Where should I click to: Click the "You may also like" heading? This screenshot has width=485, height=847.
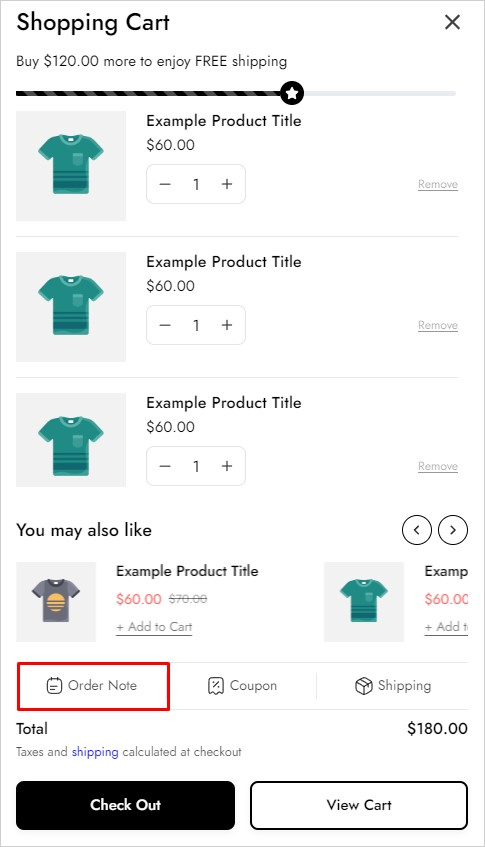coord(84,530)
